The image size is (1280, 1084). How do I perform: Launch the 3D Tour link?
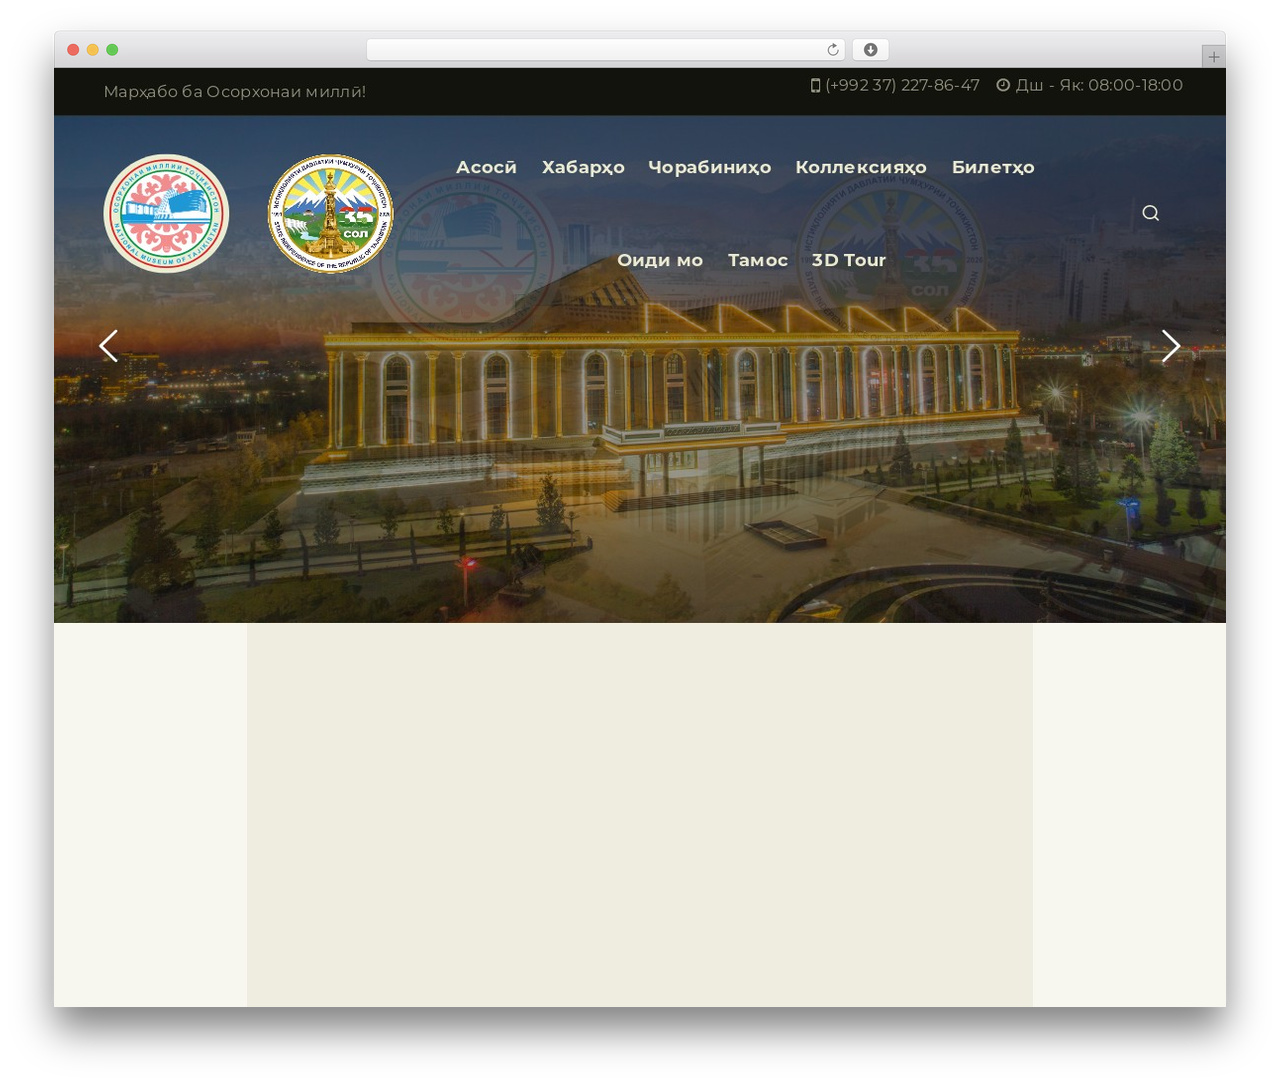[x=849, y=260]
